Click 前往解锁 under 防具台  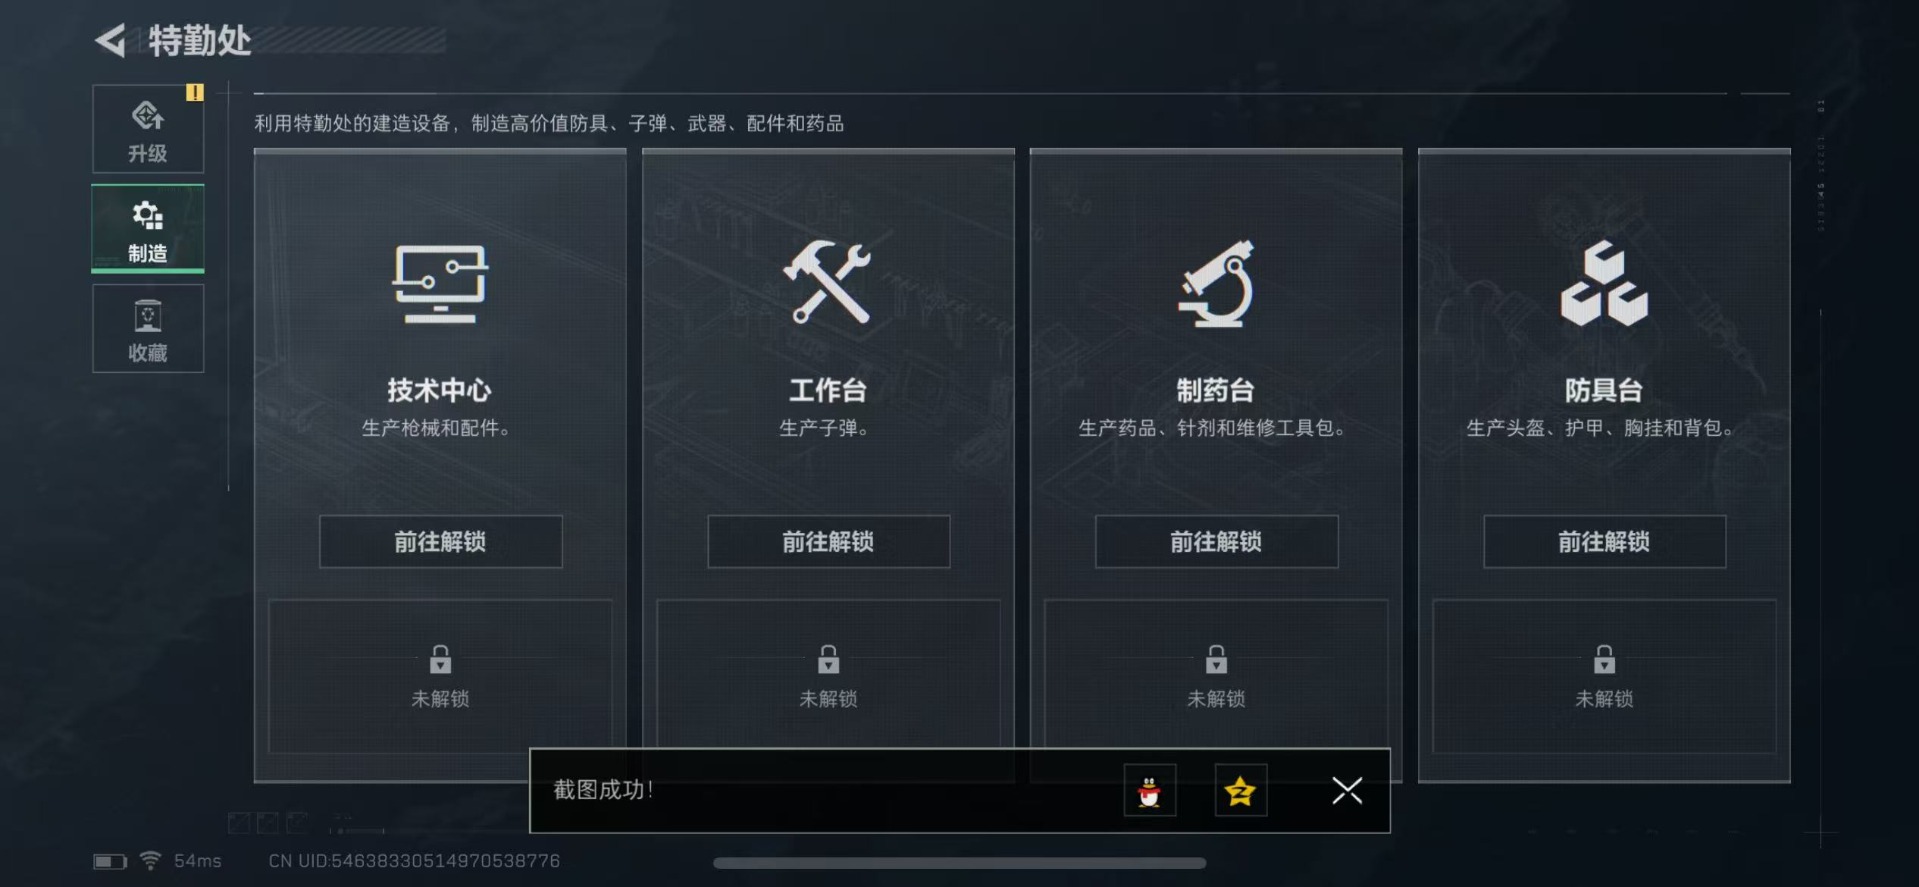click(1604, 542)
